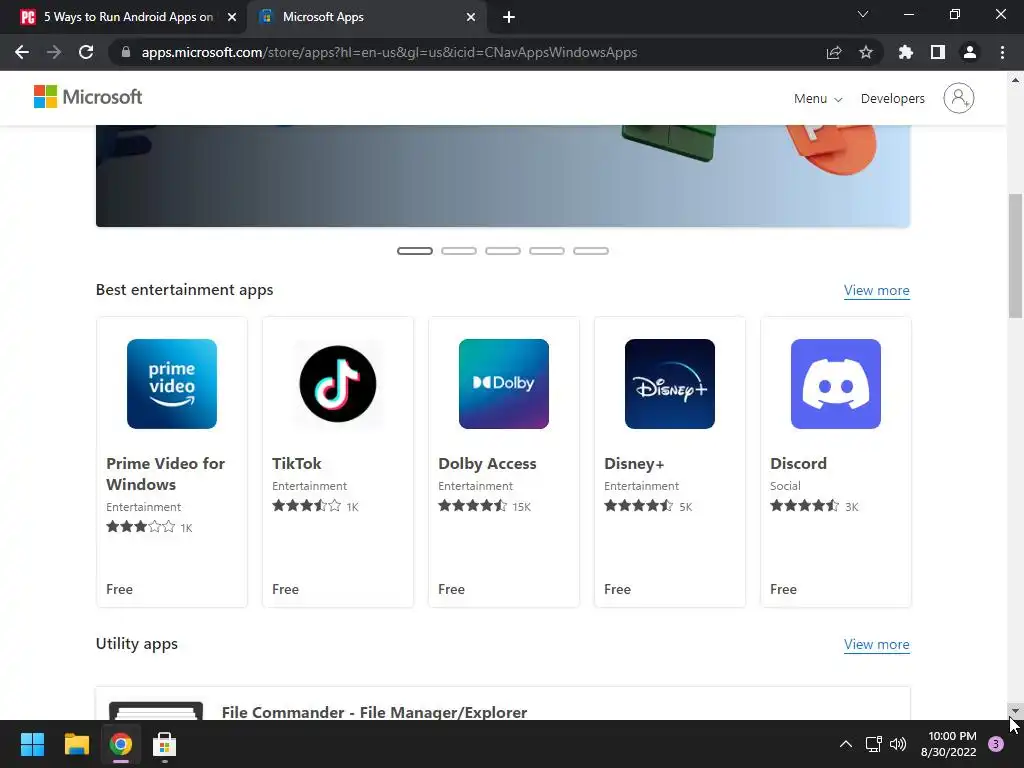Open the Prime Video for Windows title
Viewport: 1024px width, 768px height.
click(x=165, y=474)
